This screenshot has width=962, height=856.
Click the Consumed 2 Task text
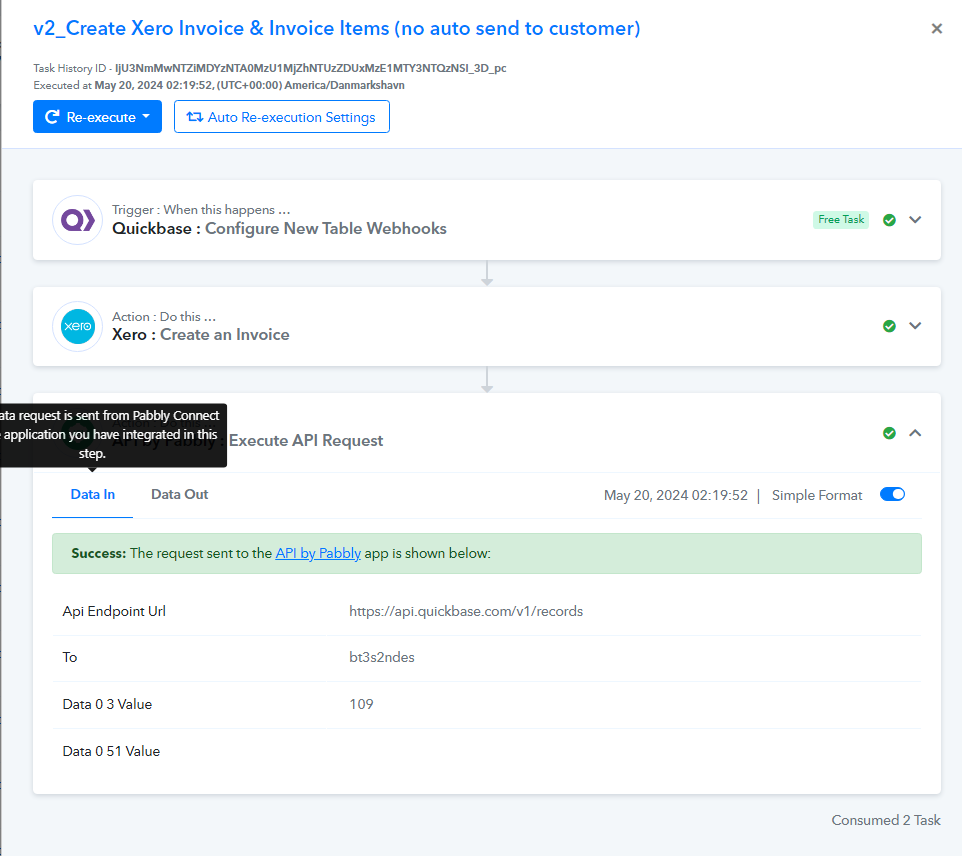(x=886, y=820)
